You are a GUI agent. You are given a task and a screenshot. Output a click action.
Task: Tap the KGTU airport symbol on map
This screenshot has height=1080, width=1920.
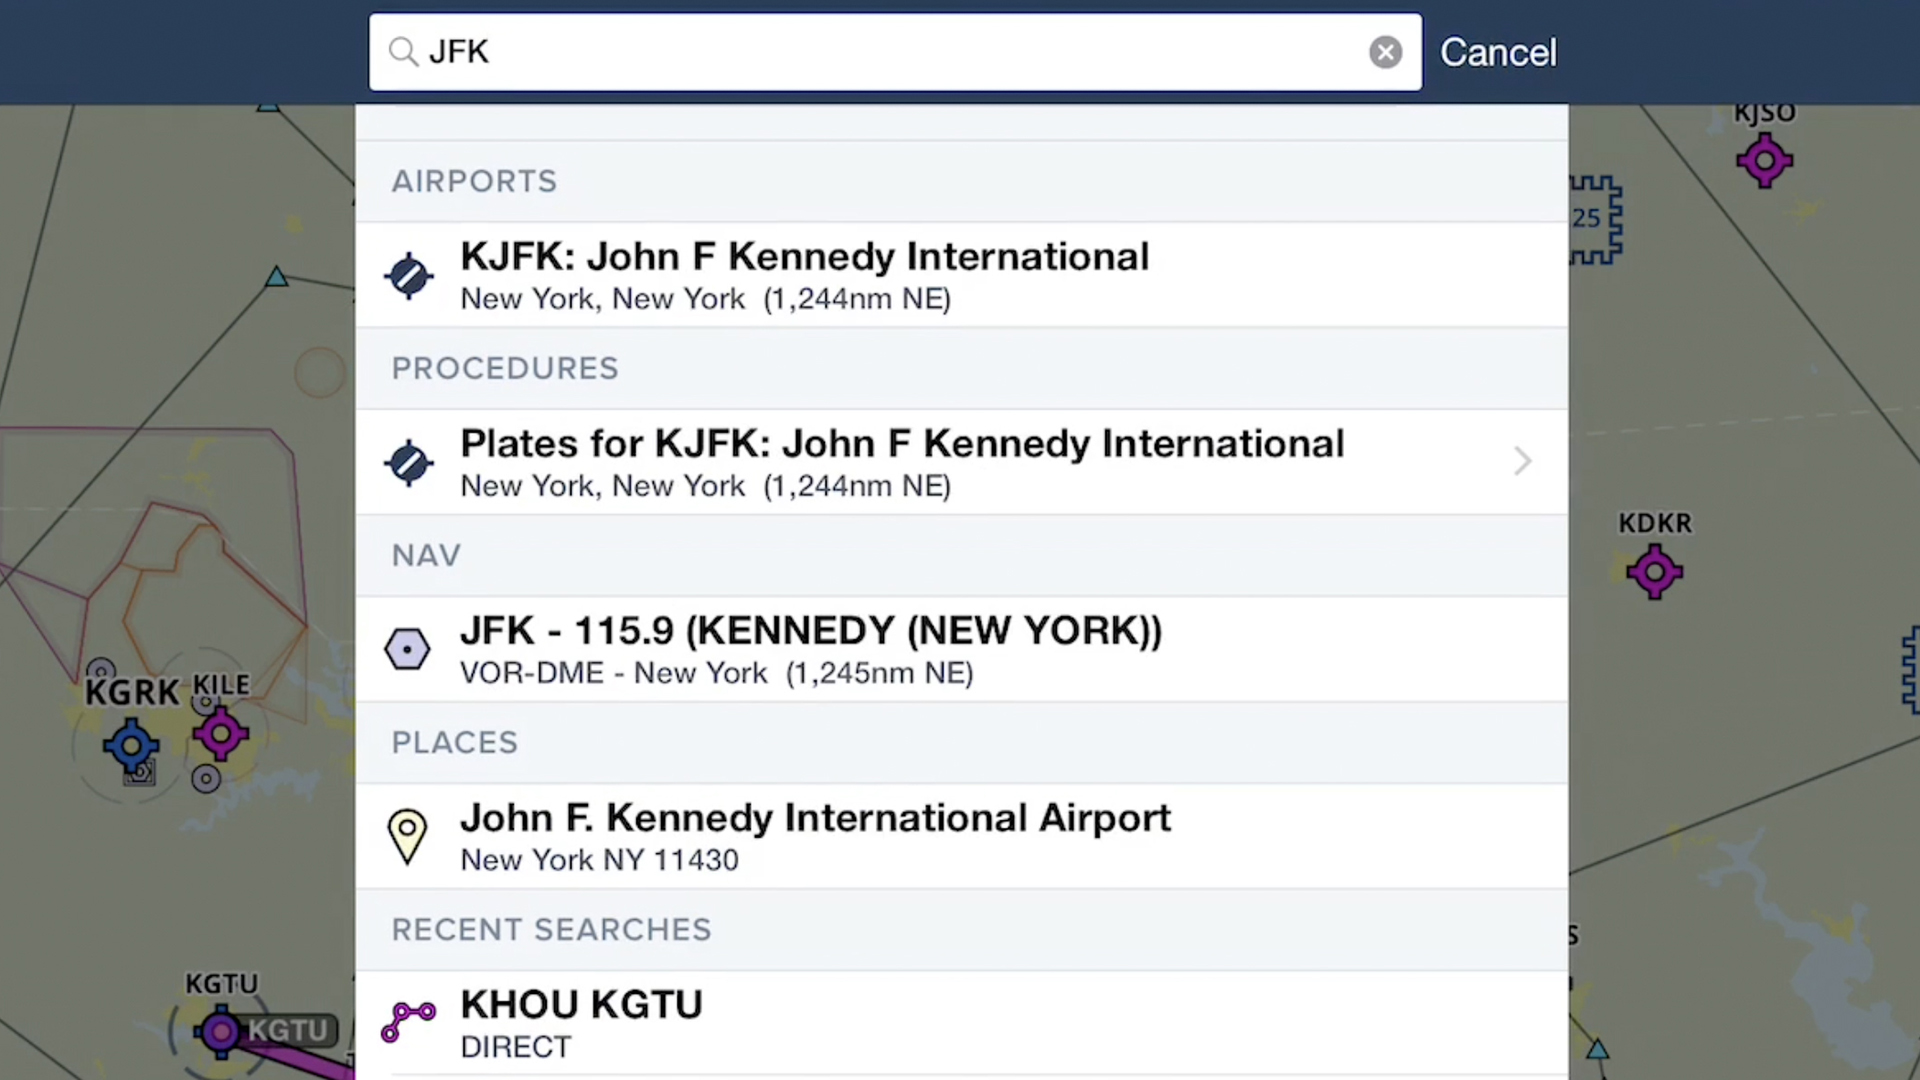[x=220, y=1032]
